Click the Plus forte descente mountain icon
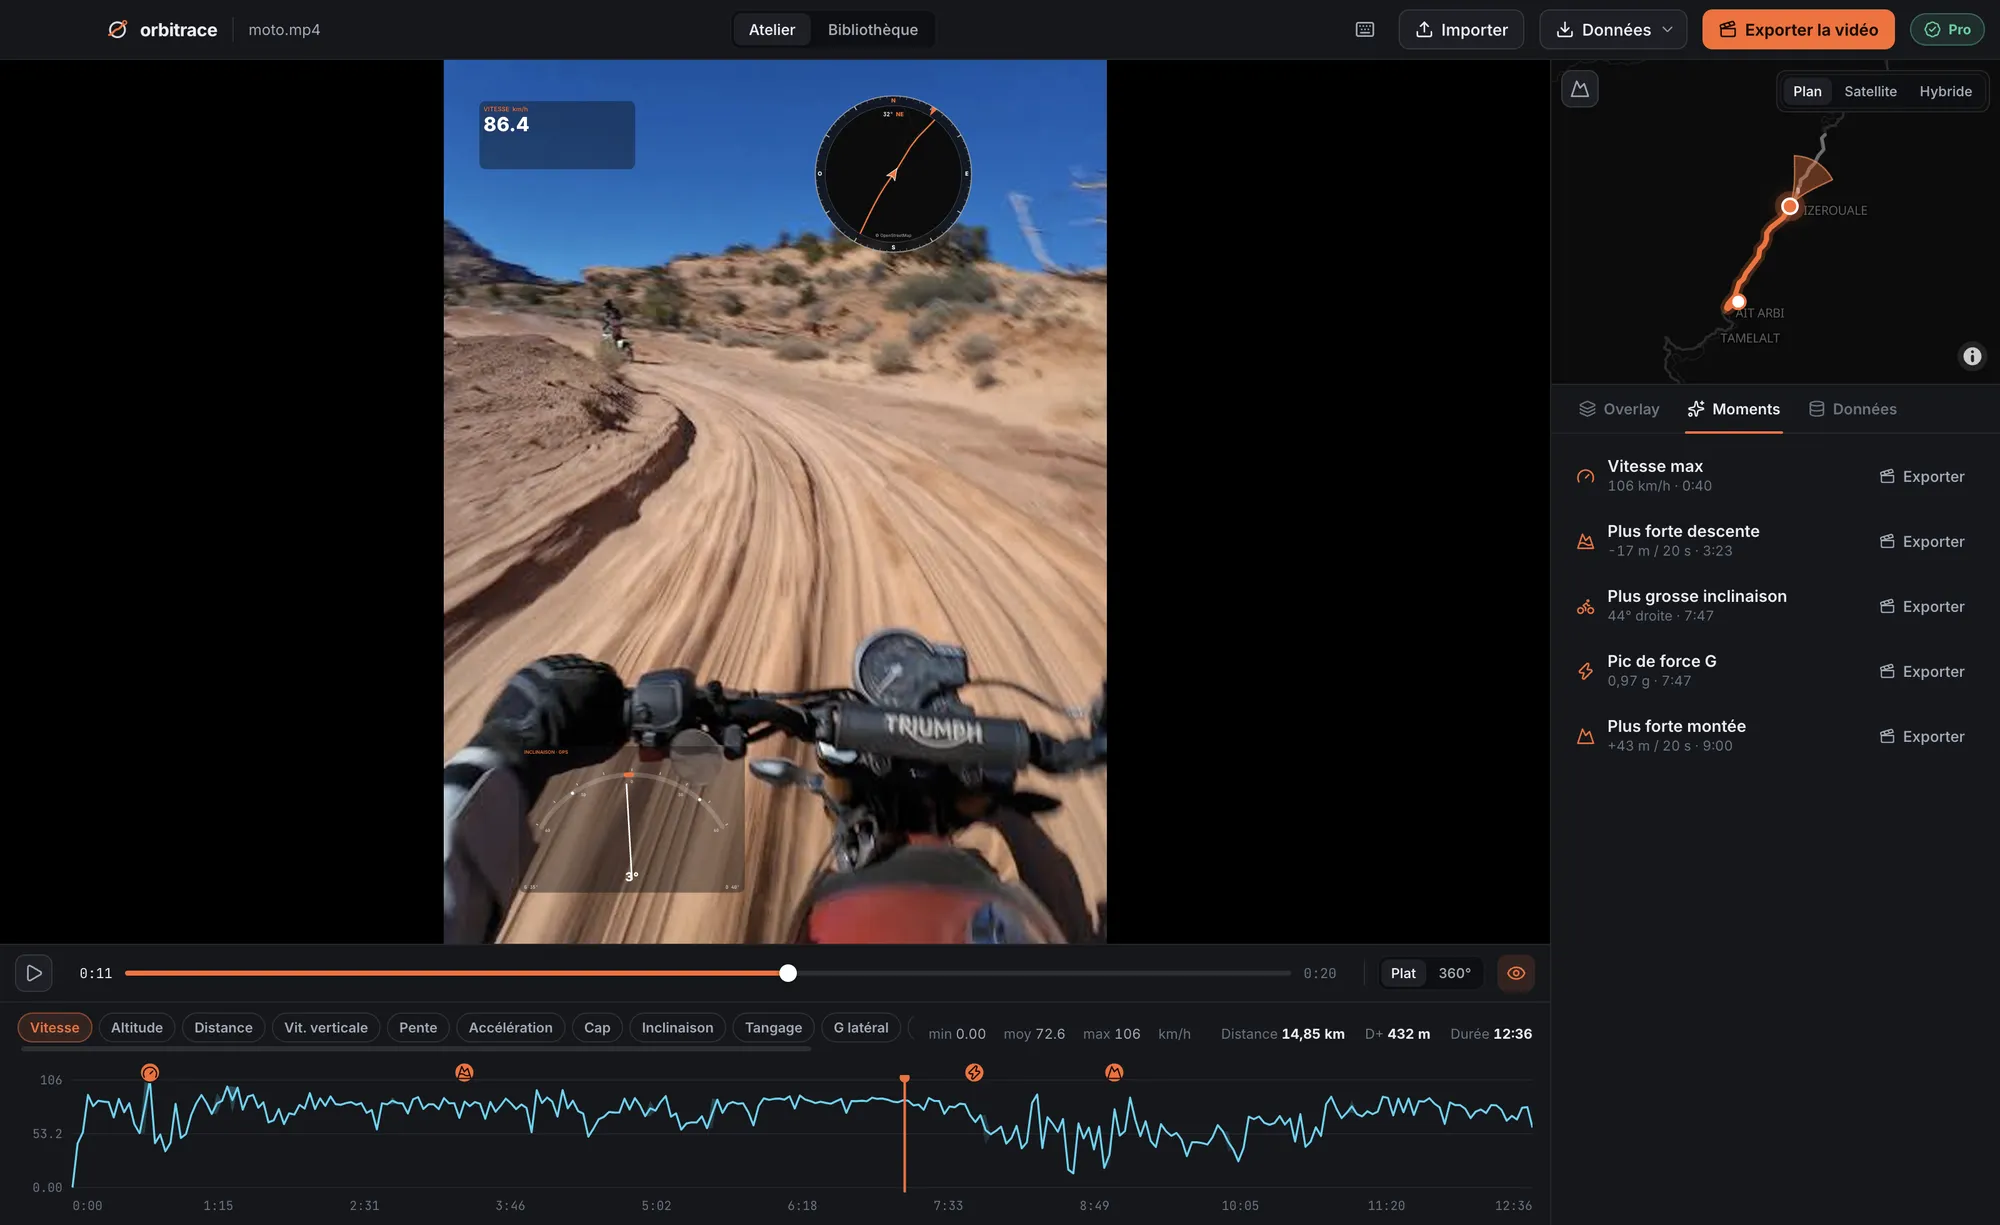2000x1225 pixels. click(x=1586, y=541)
